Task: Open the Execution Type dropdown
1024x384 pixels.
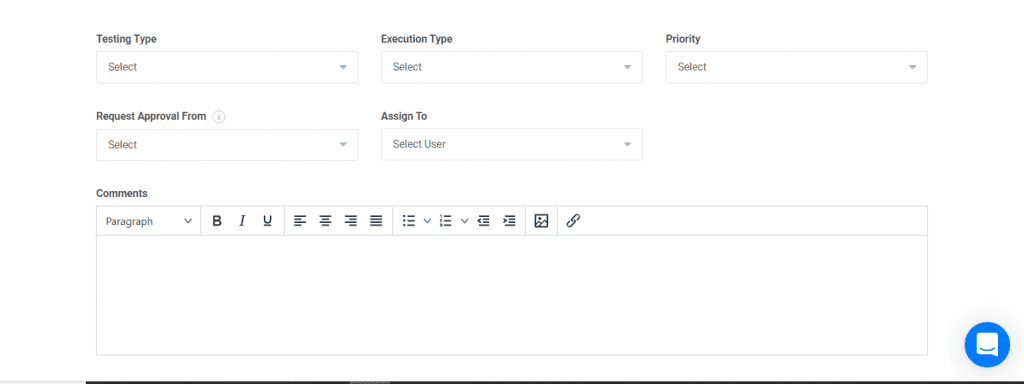Action: click(x=512, y=67)
